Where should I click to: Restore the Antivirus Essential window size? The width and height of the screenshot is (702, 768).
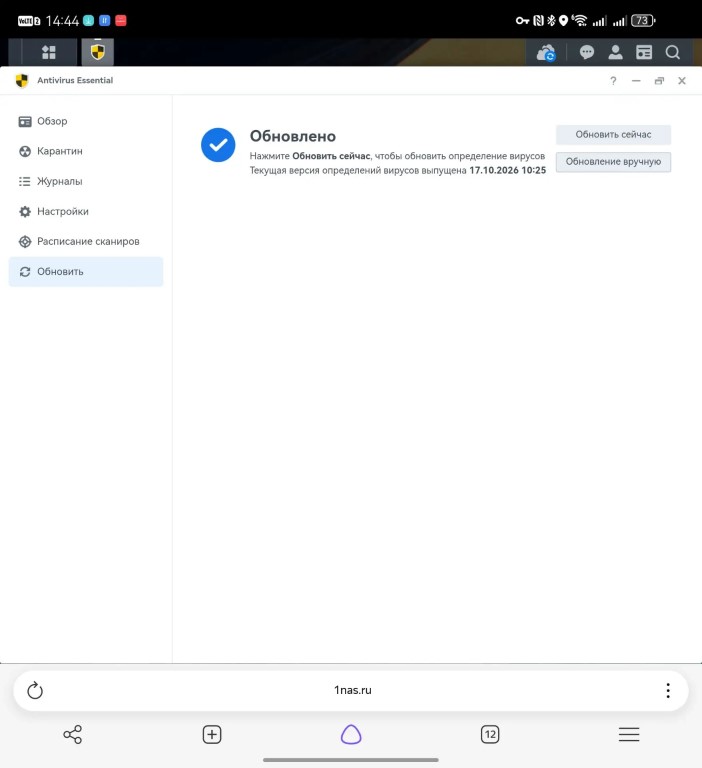point(659,81)
